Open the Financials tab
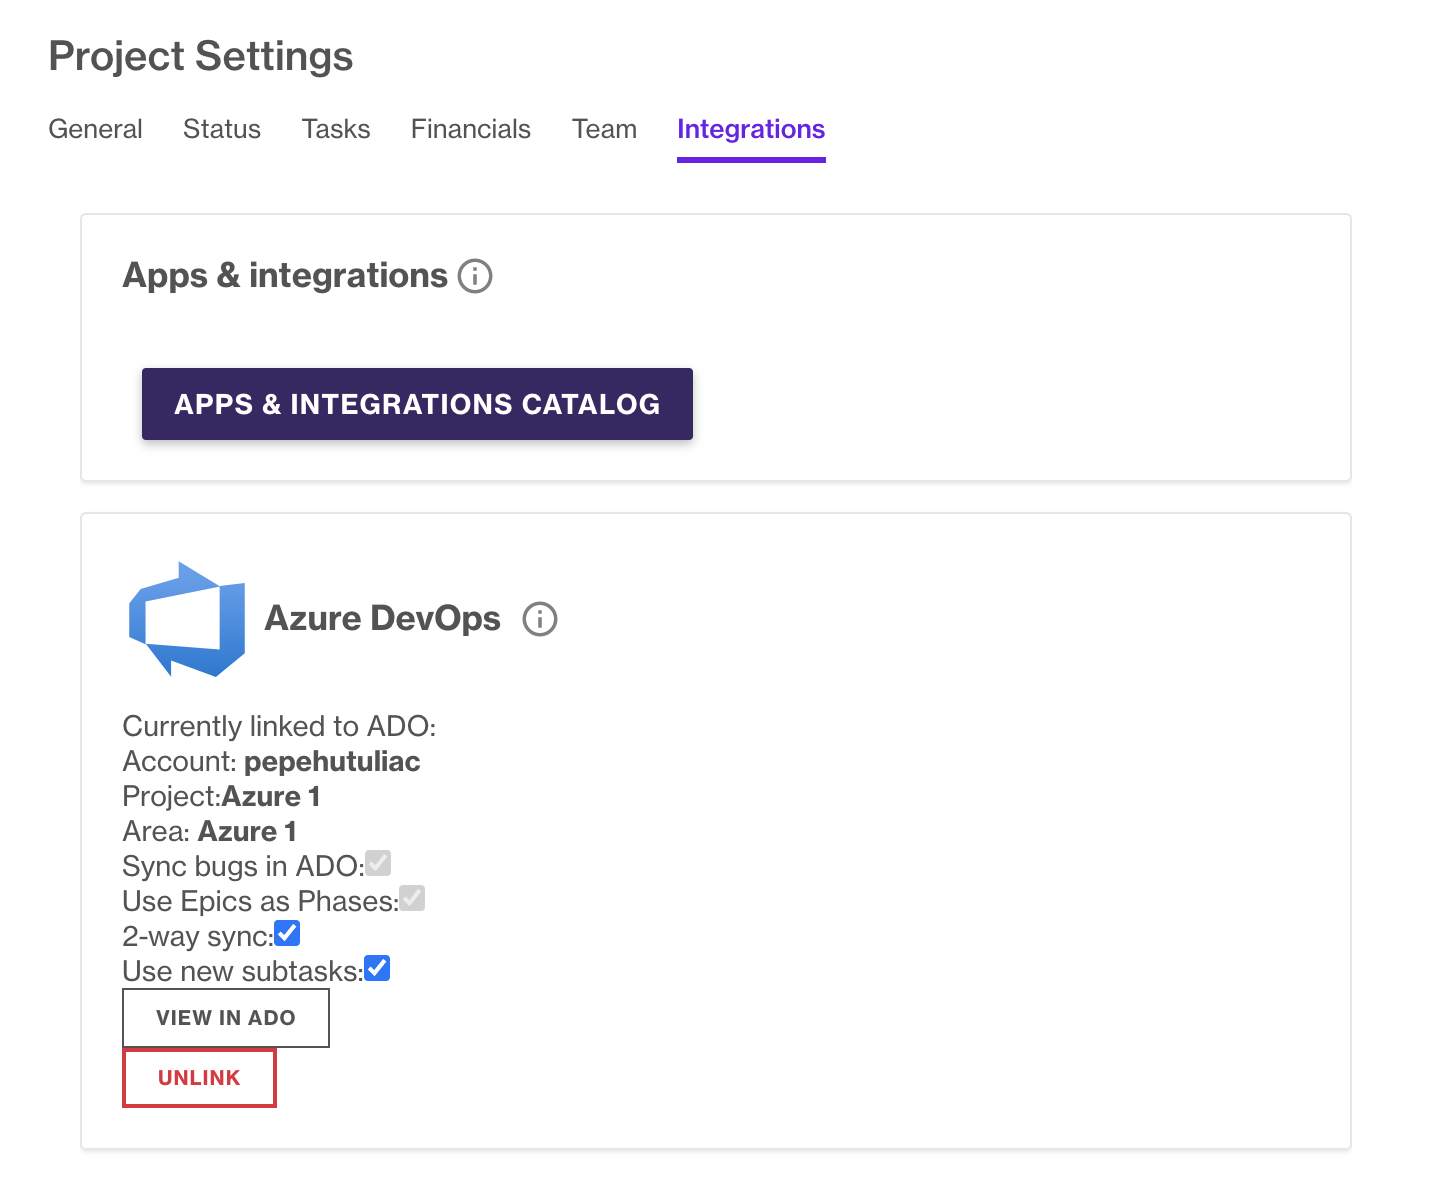The width and height of the screenshot is (1436, 1194). click(x=470, y=129)
